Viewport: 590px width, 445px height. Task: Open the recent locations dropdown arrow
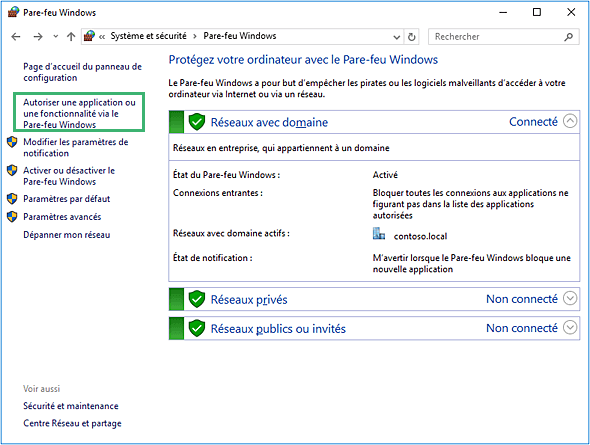56,36
